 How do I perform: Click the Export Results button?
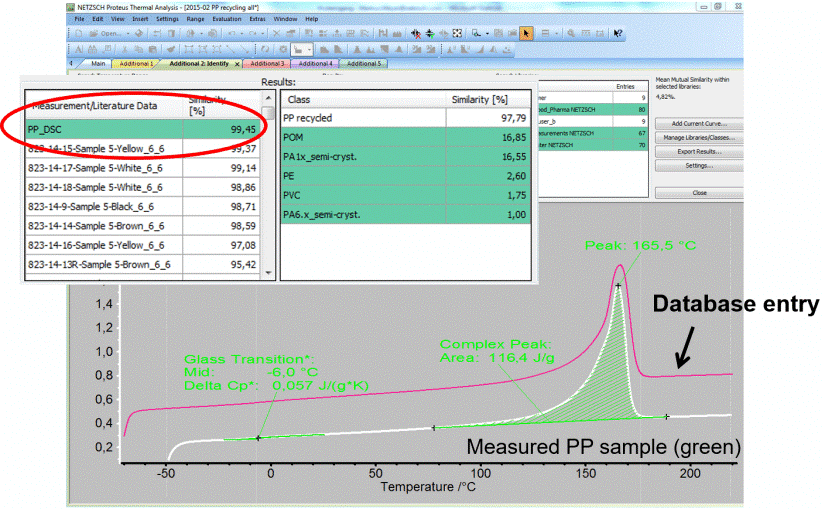pos(699,152)
